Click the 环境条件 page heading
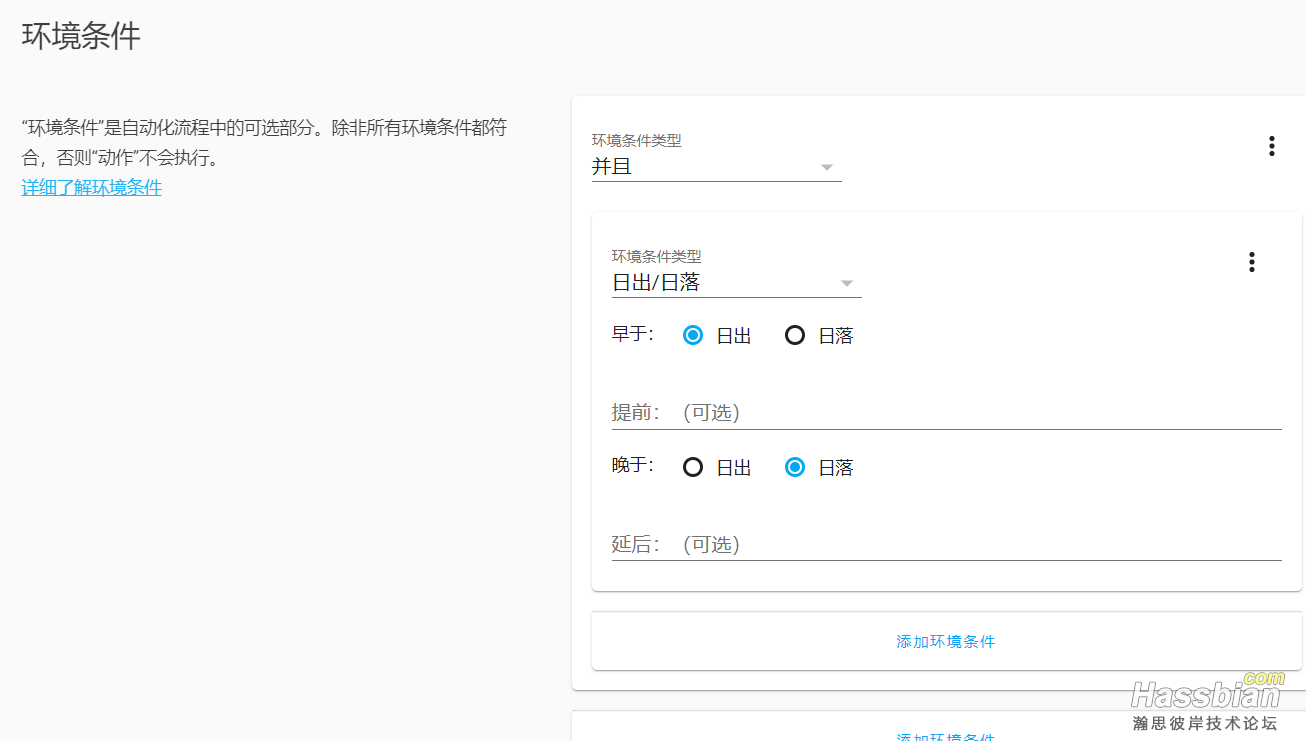Image resolution: width=1306 pixels, height=741 pixels. 81,36
